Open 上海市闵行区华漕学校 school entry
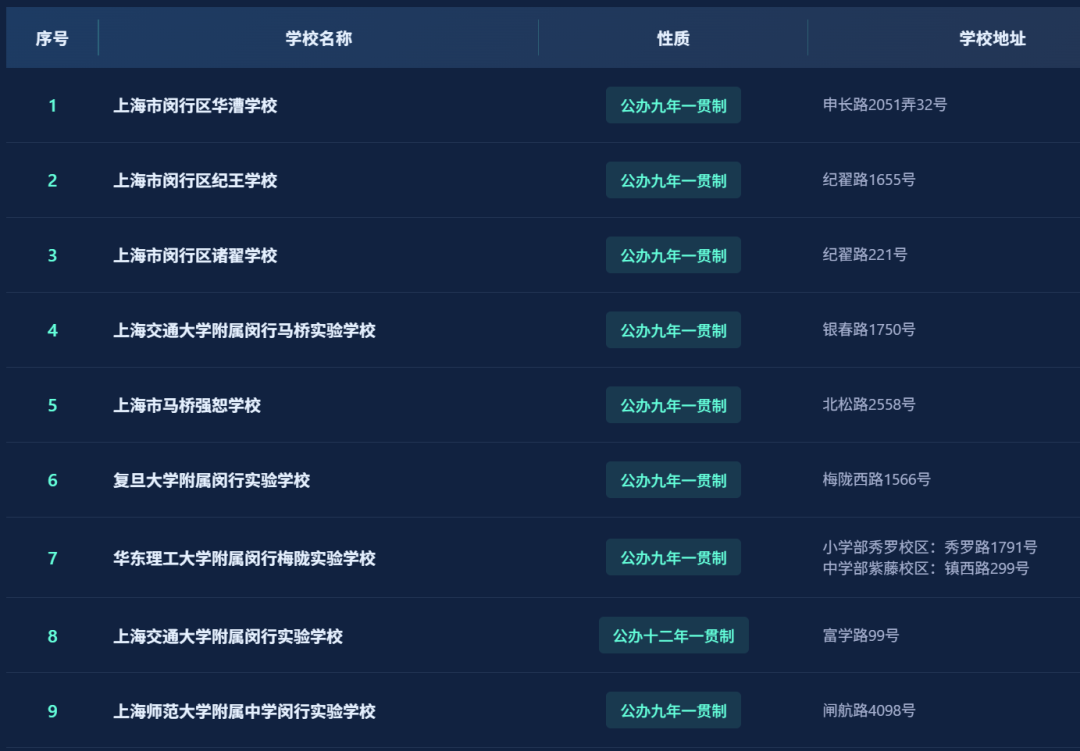 tap(195, 106)
